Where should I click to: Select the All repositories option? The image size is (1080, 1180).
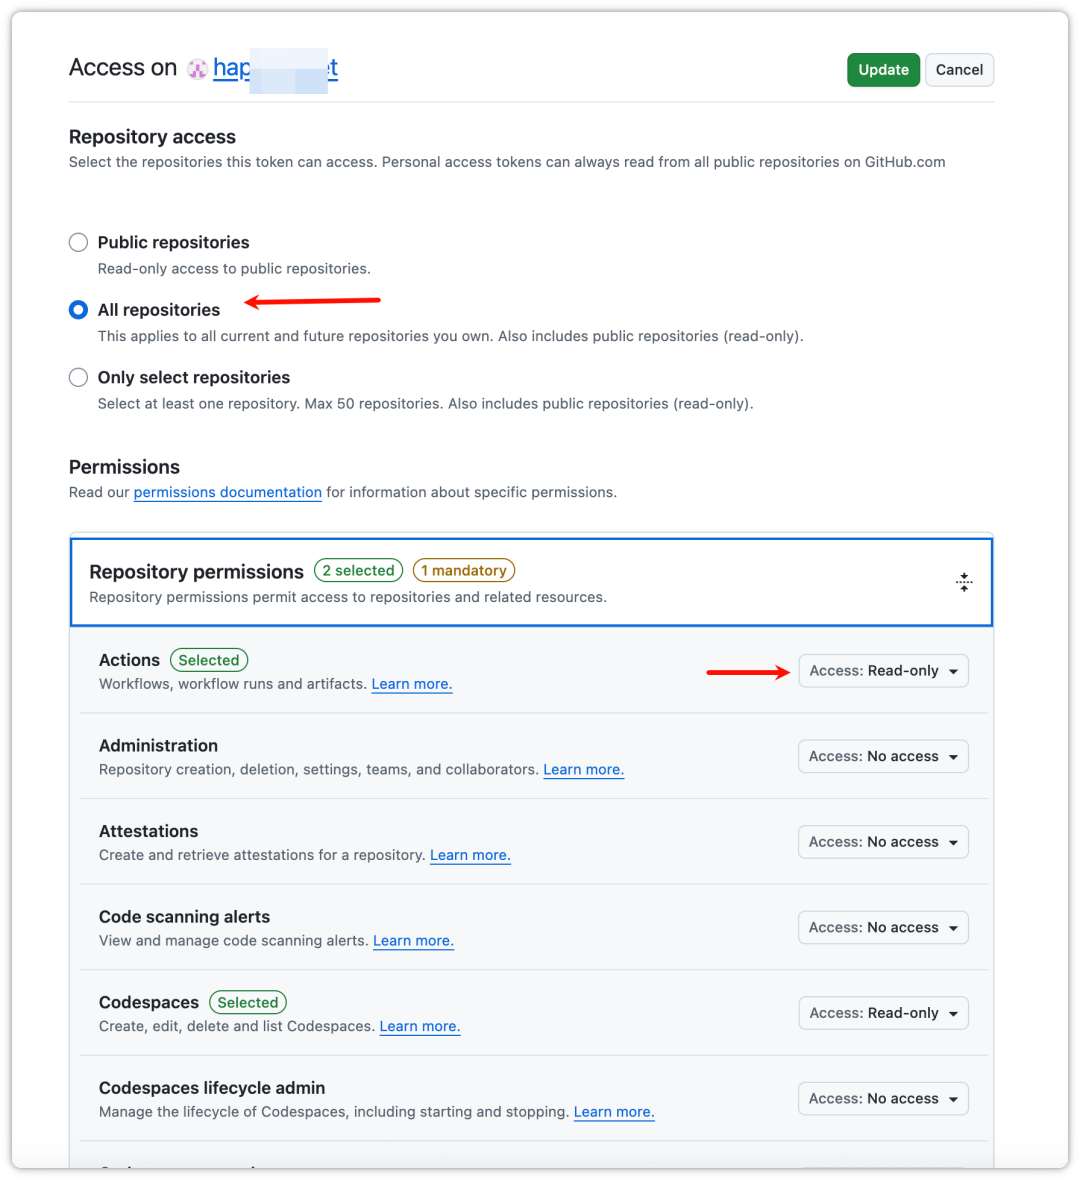(78, 310)
